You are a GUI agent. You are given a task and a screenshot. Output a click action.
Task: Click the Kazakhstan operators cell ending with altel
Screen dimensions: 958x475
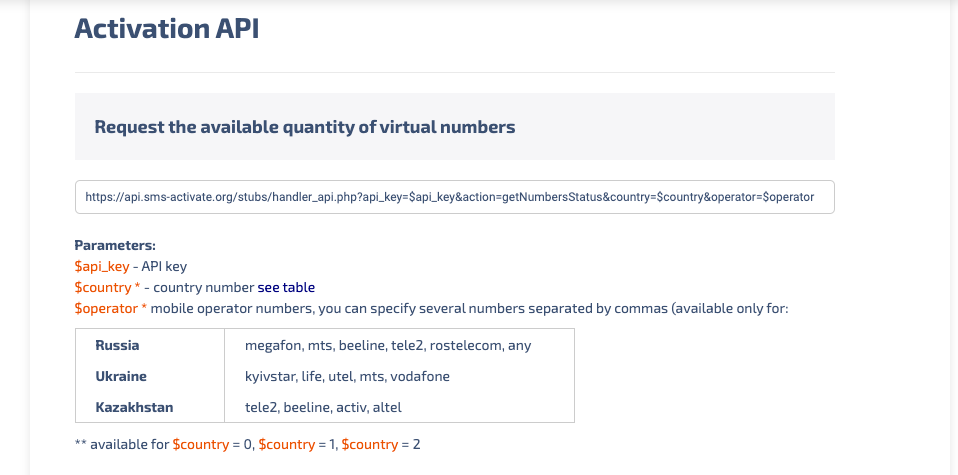point(322,407)
